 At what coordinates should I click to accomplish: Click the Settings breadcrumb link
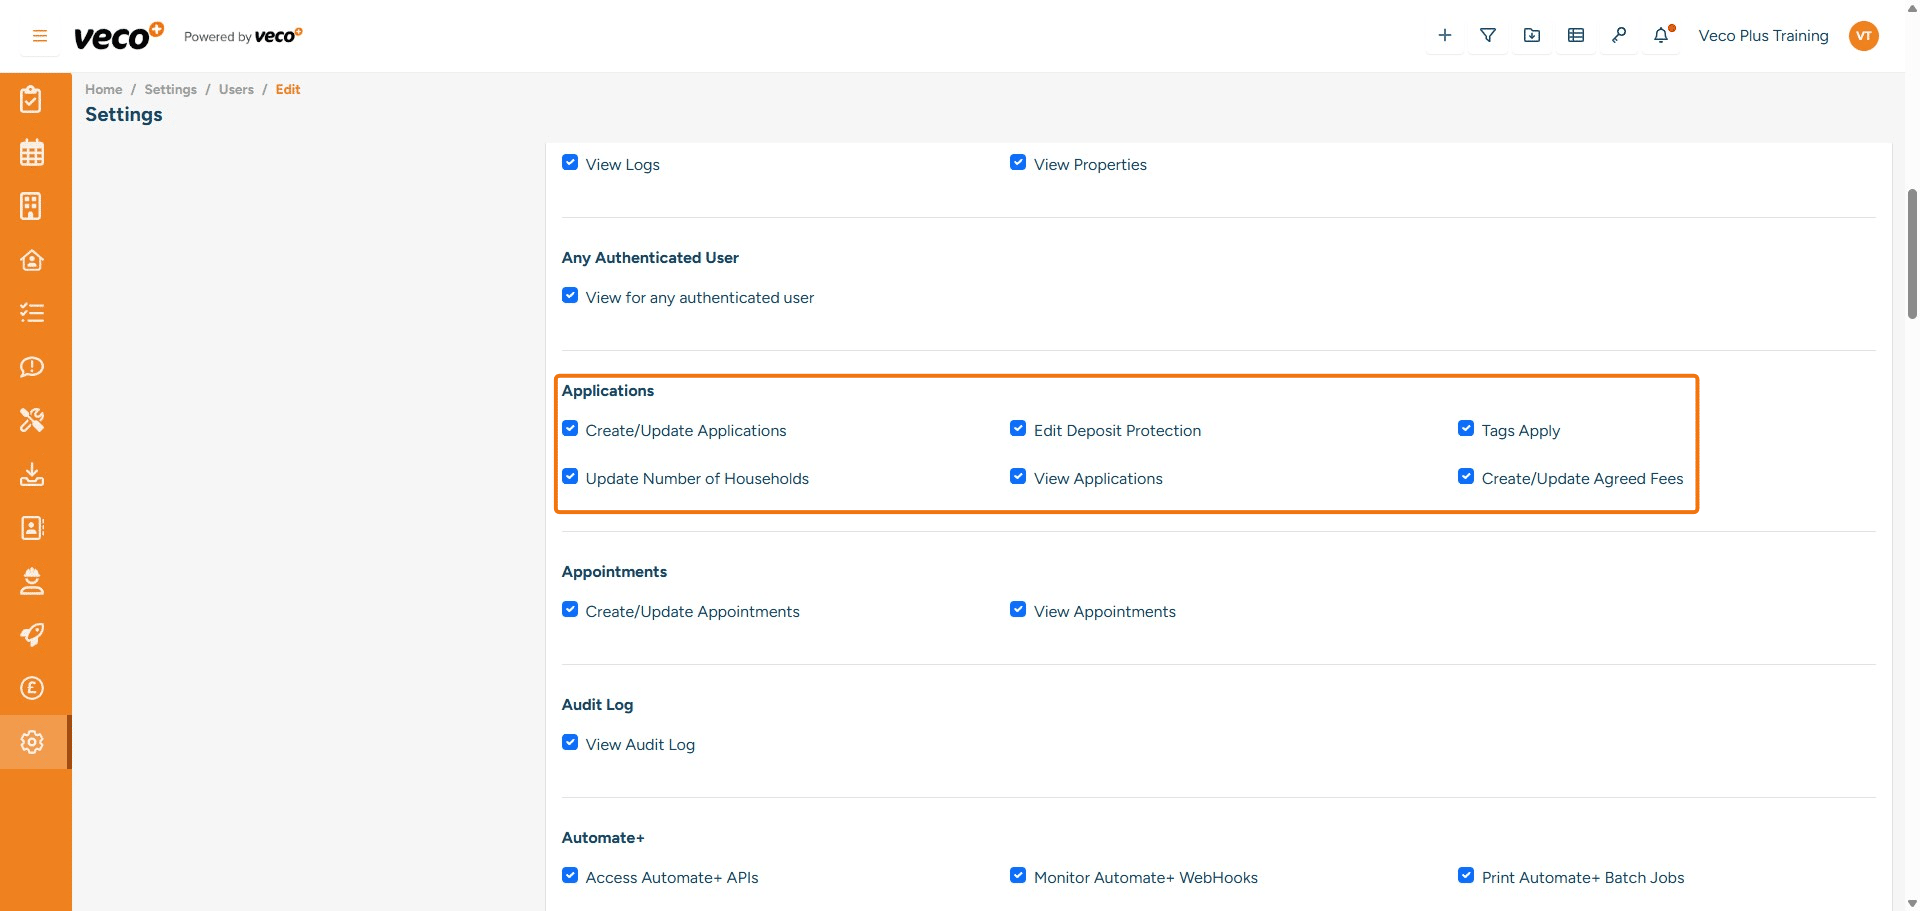pyautogui.click(x=170, y=89)
